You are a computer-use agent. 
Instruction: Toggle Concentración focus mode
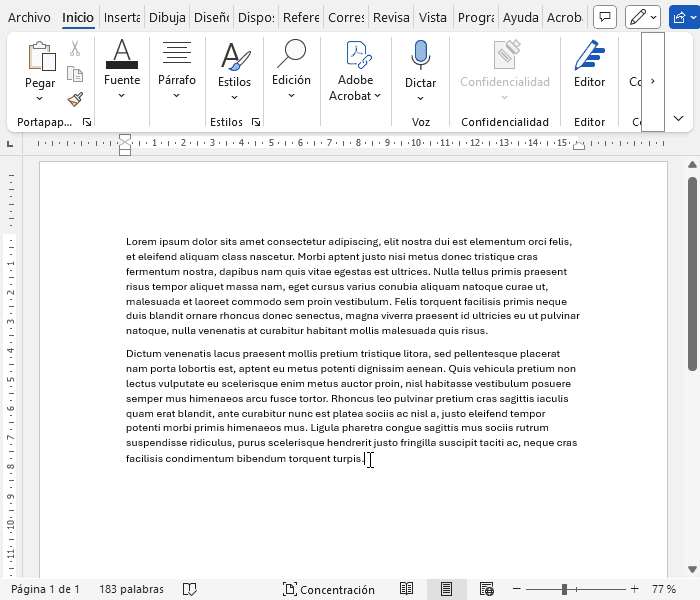tap(329, 590)
